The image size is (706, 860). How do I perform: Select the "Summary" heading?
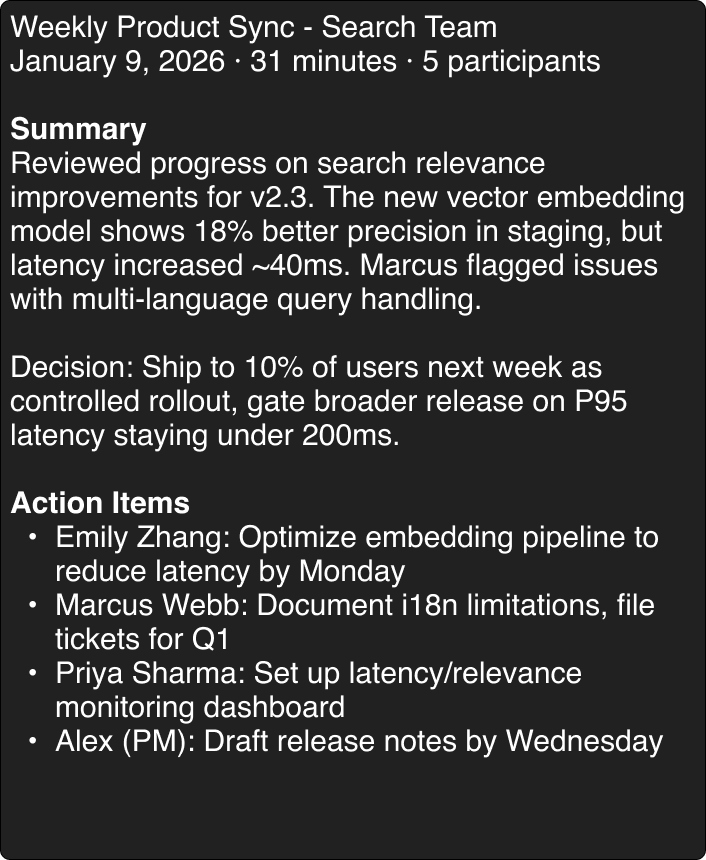point(78,129)
